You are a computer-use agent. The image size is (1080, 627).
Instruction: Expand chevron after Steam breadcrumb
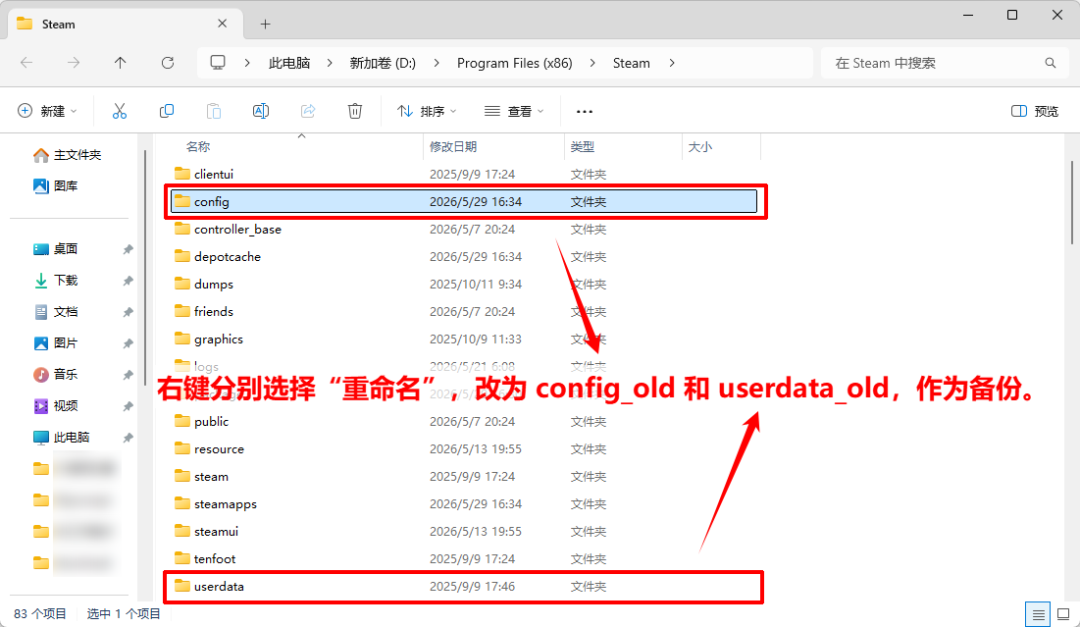[x=672, y=63]
